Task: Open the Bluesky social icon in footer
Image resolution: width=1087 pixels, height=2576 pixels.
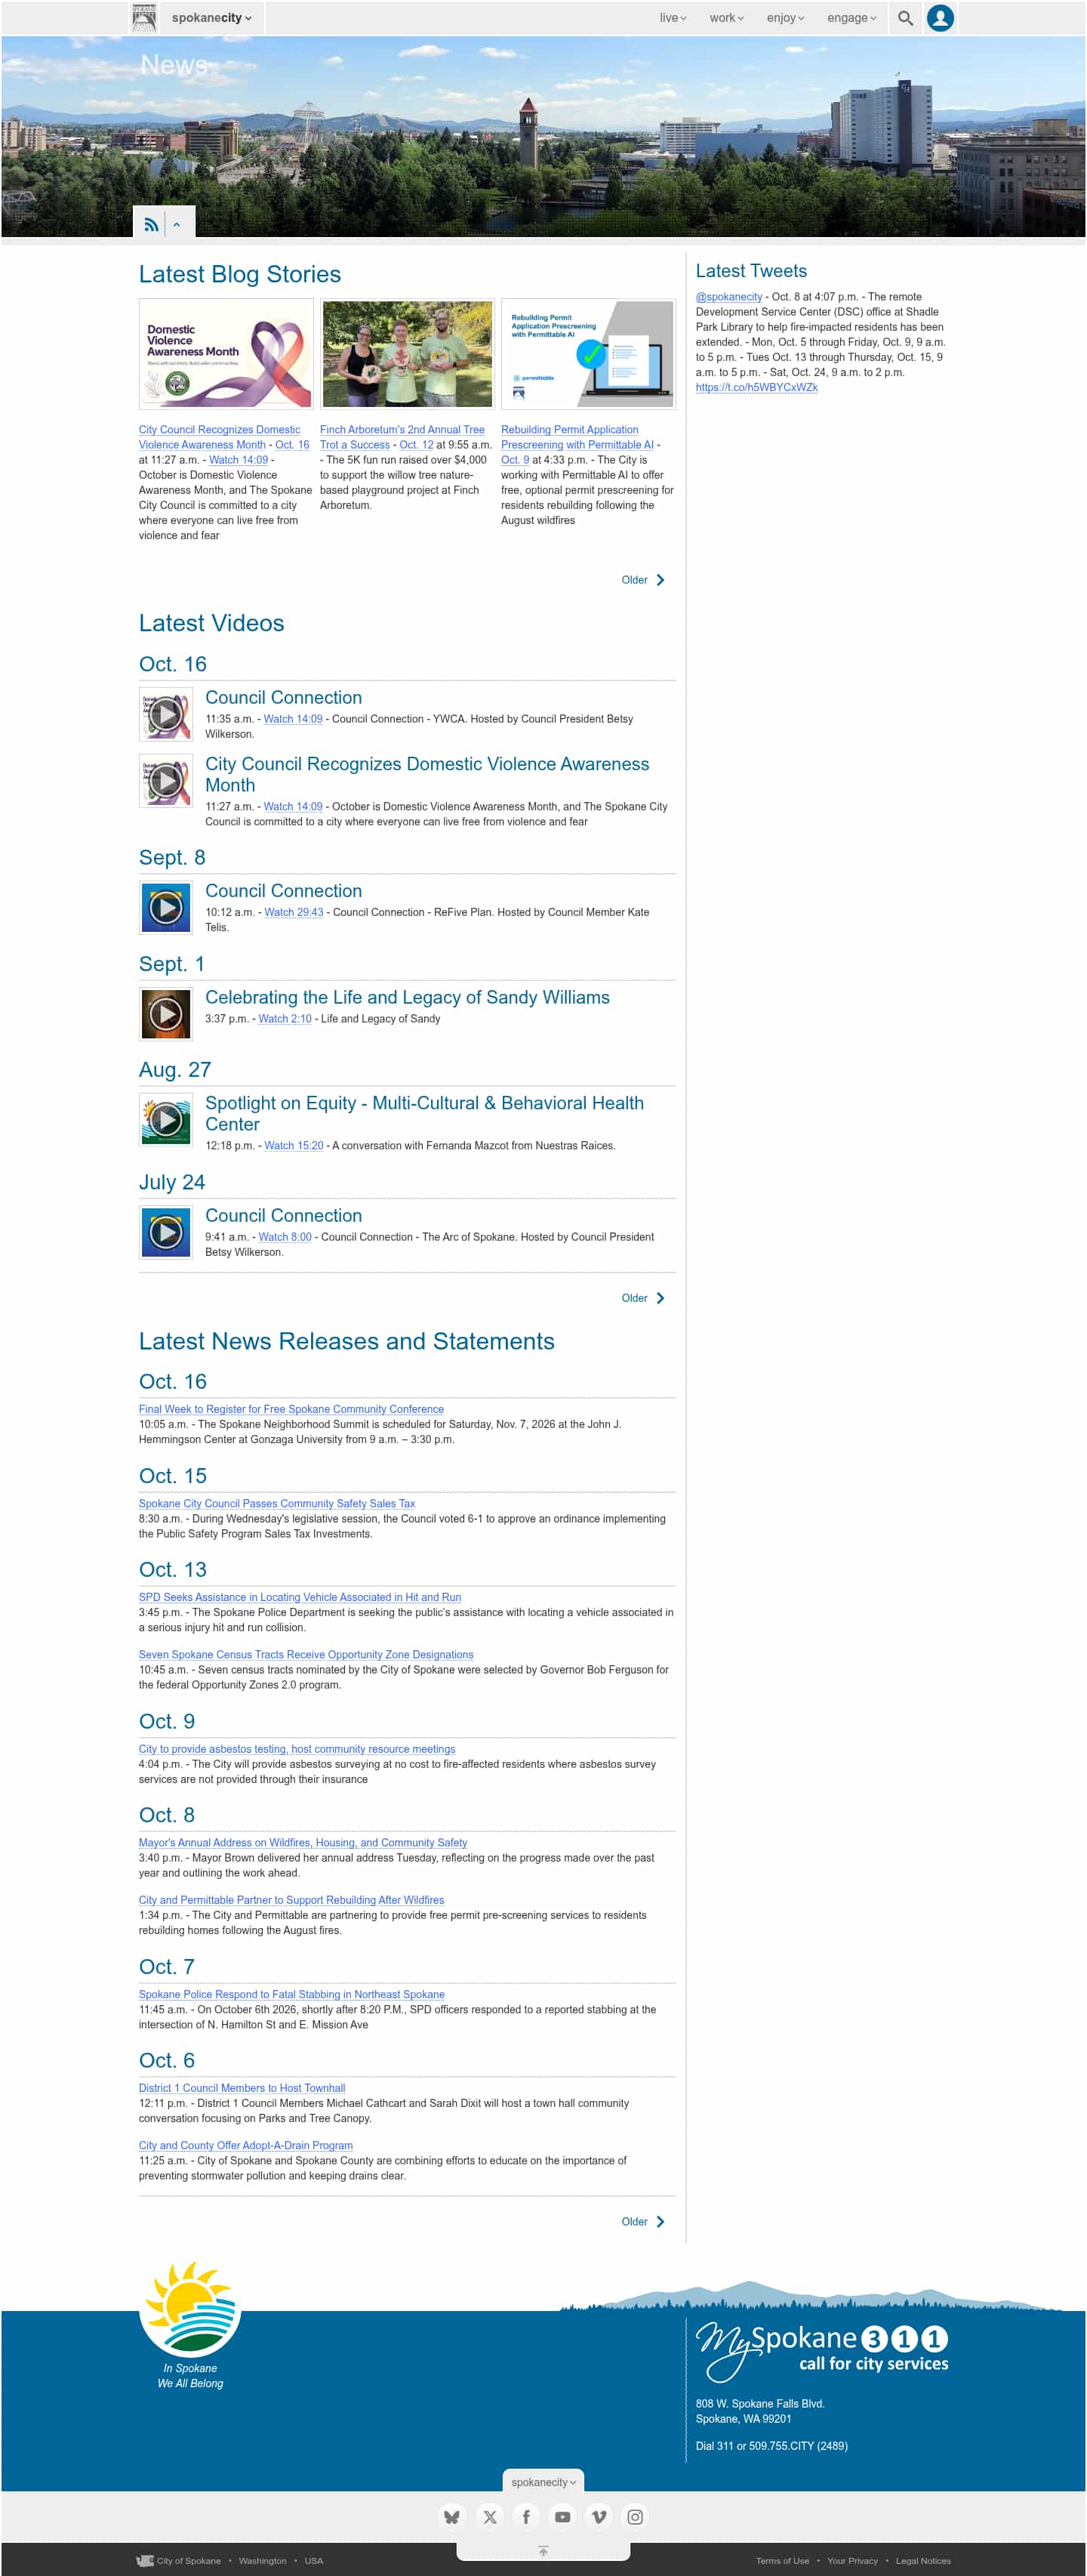Action: click(452, 2516)
